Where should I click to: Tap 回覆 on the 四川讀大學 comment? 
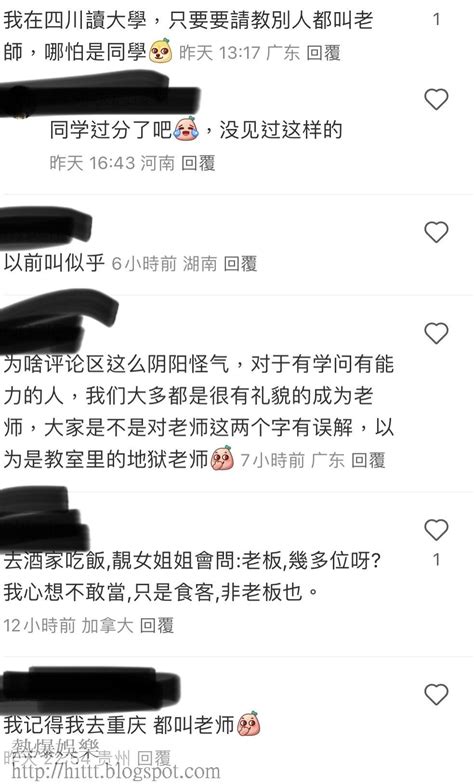(323, 52)
